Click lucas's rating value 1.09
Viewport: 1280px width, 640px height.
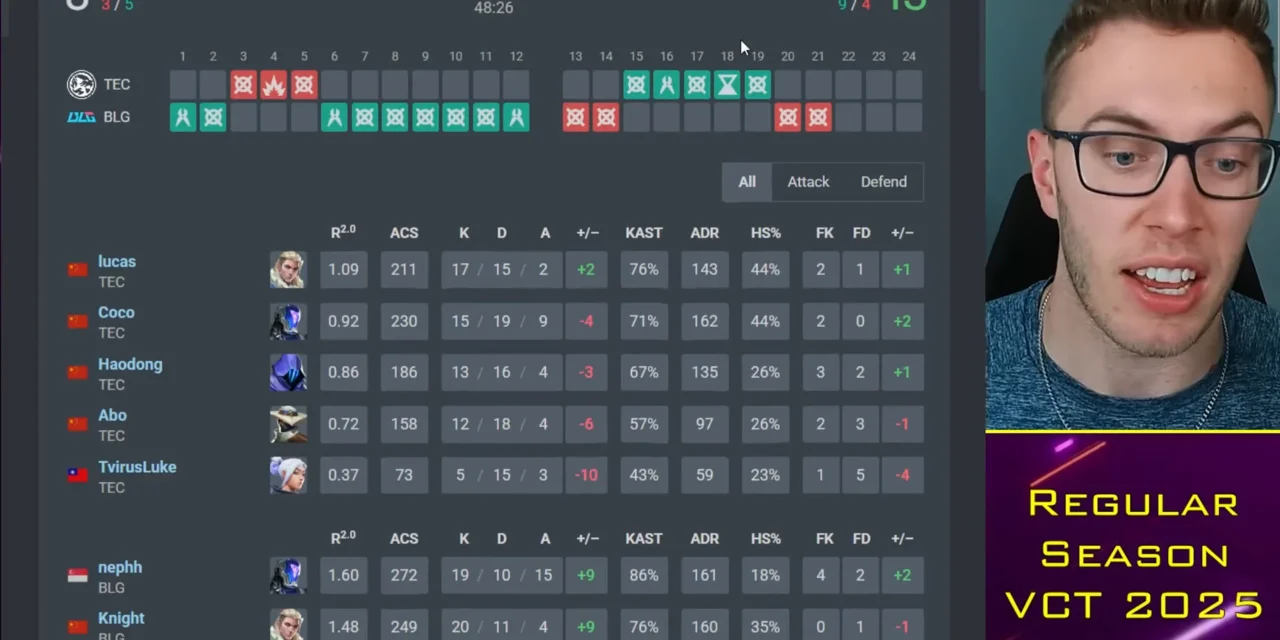343,270
